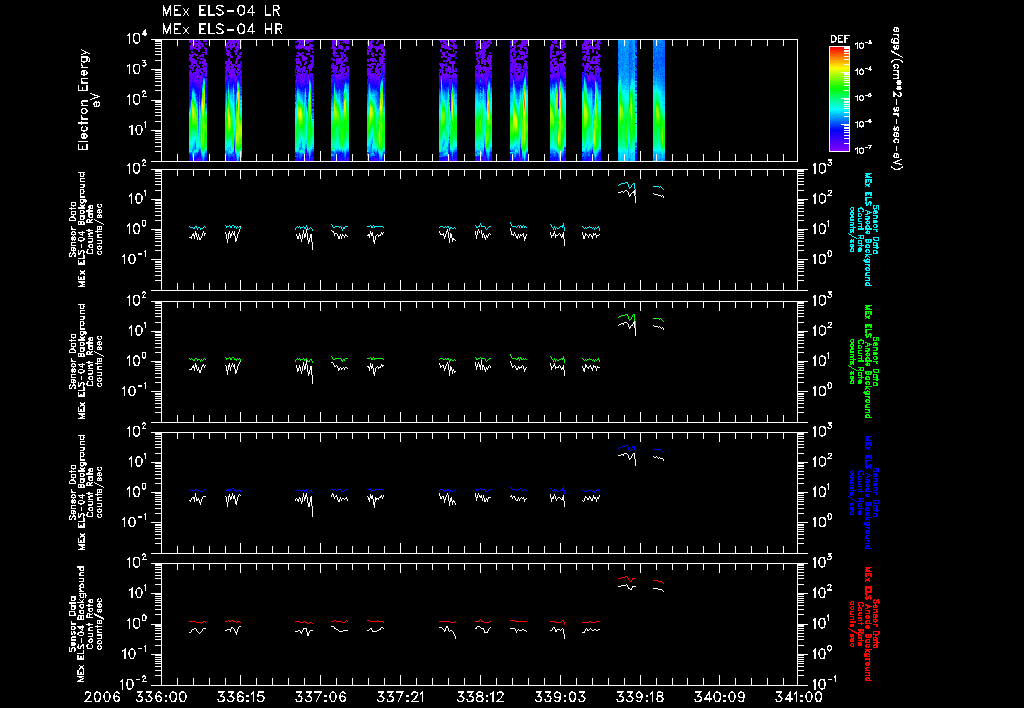Click the raised blue trace near 339:18

(x=627, y=449)
